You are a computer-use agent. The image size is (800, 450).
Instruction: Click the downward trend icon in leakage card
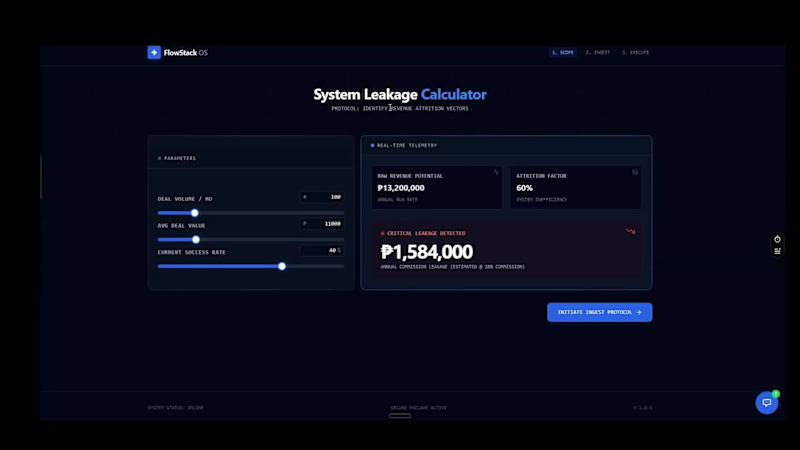pyautogui.click(x=631, y=232)
